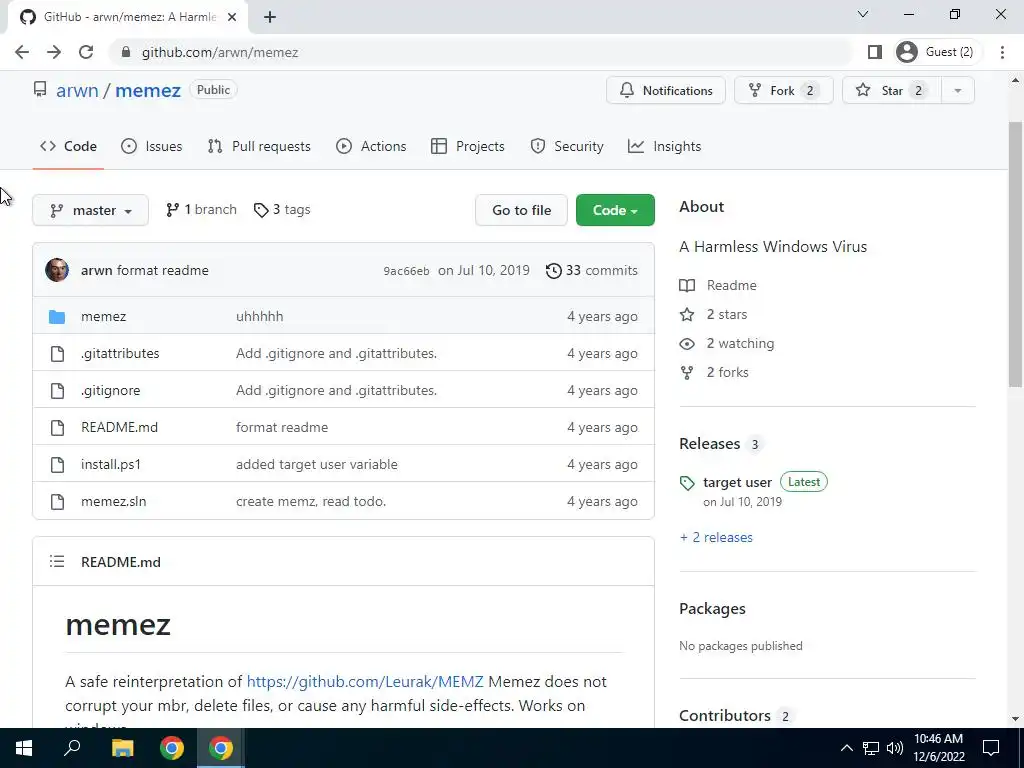Click the repository book icon beside arwn
The image size is (1024, 768).
40,89
